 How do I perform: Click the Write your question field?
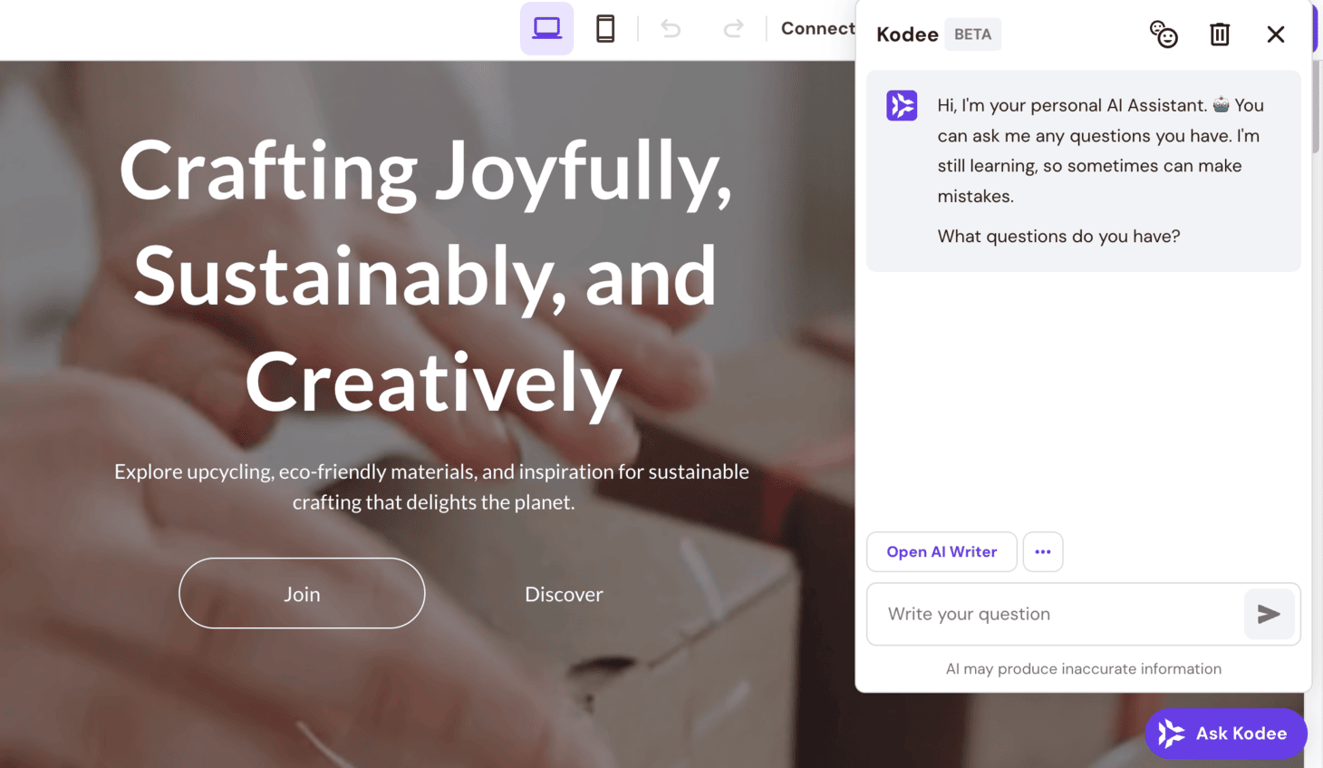1050,614
